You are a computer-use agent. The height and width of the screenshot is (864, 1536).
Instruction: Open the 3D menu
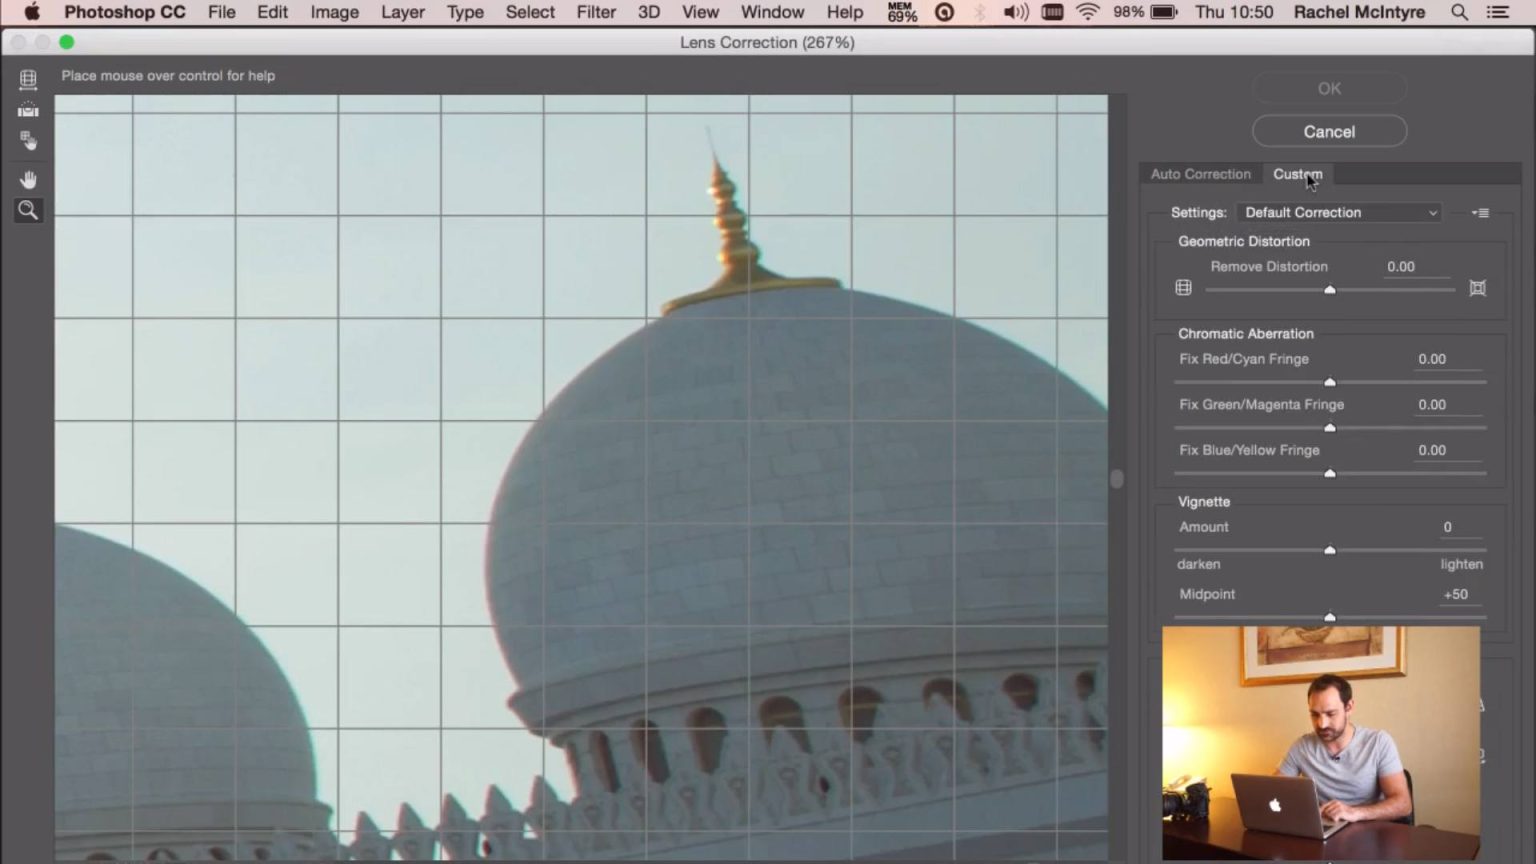pyautogui.click(x=649, y=12)
